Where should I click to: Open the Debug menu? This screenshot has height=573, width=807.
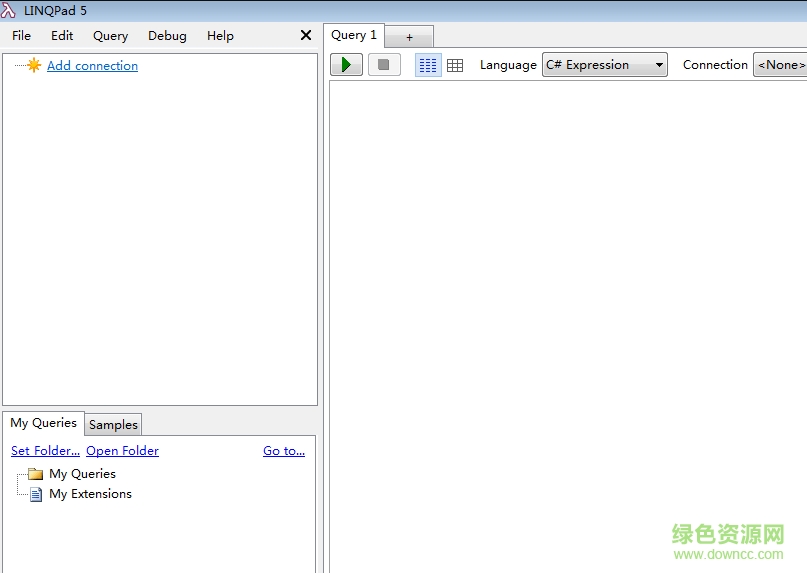pyautogui.click(x=167, y=35)
